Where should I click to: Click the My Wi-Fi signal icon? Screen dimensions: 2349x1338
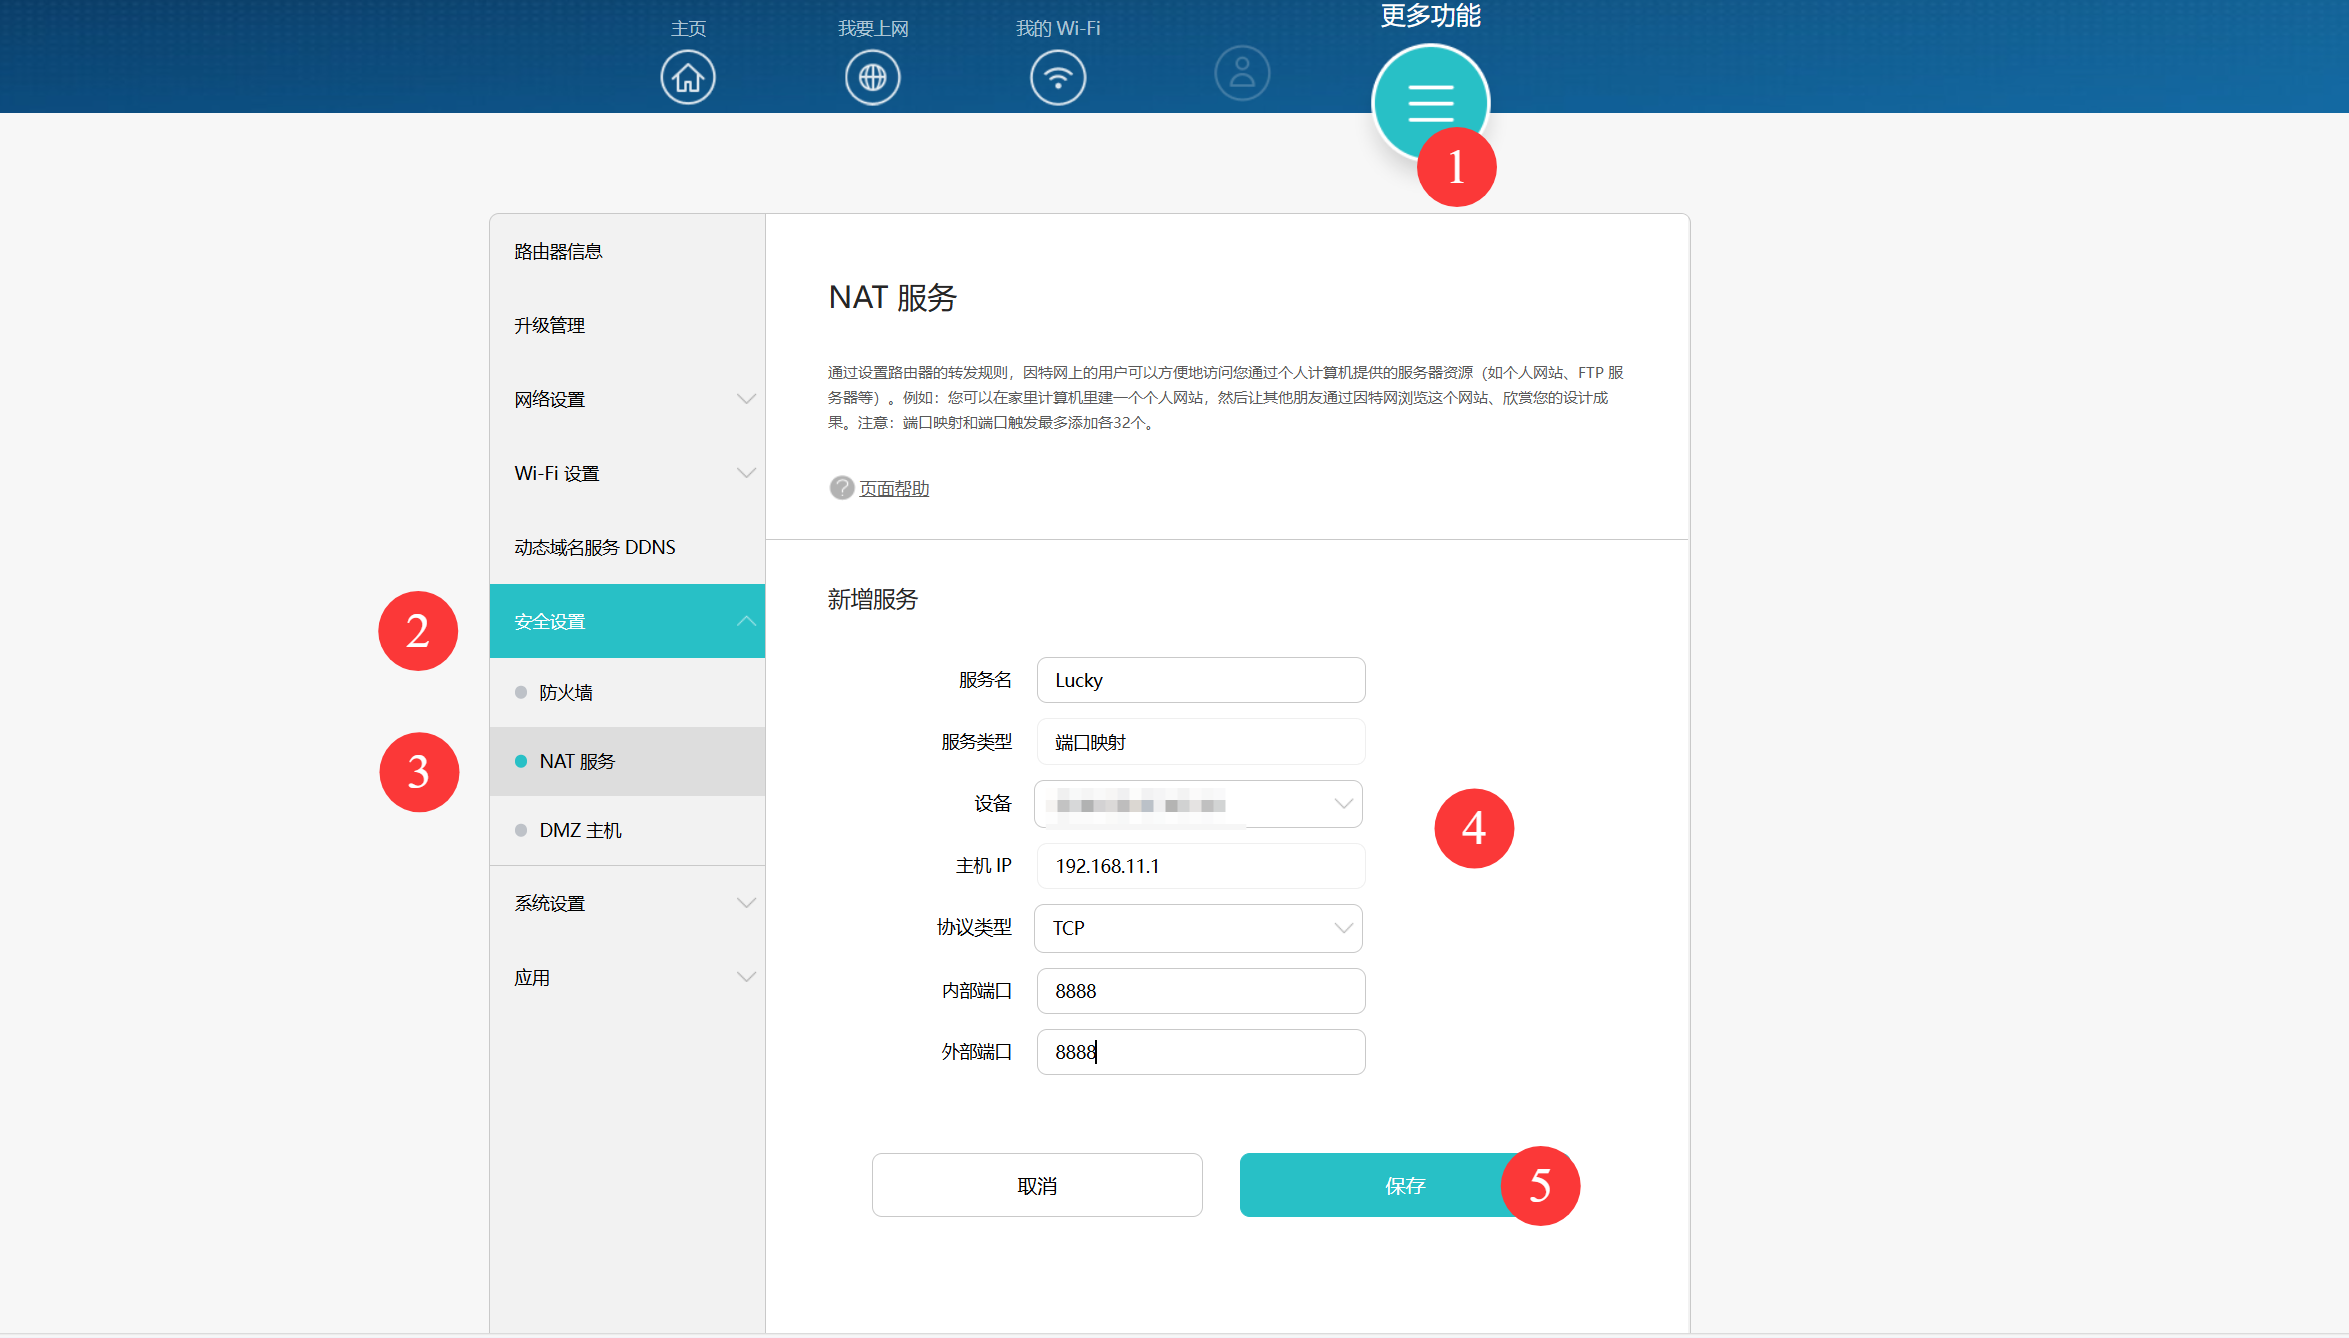tap(1057, 77)
